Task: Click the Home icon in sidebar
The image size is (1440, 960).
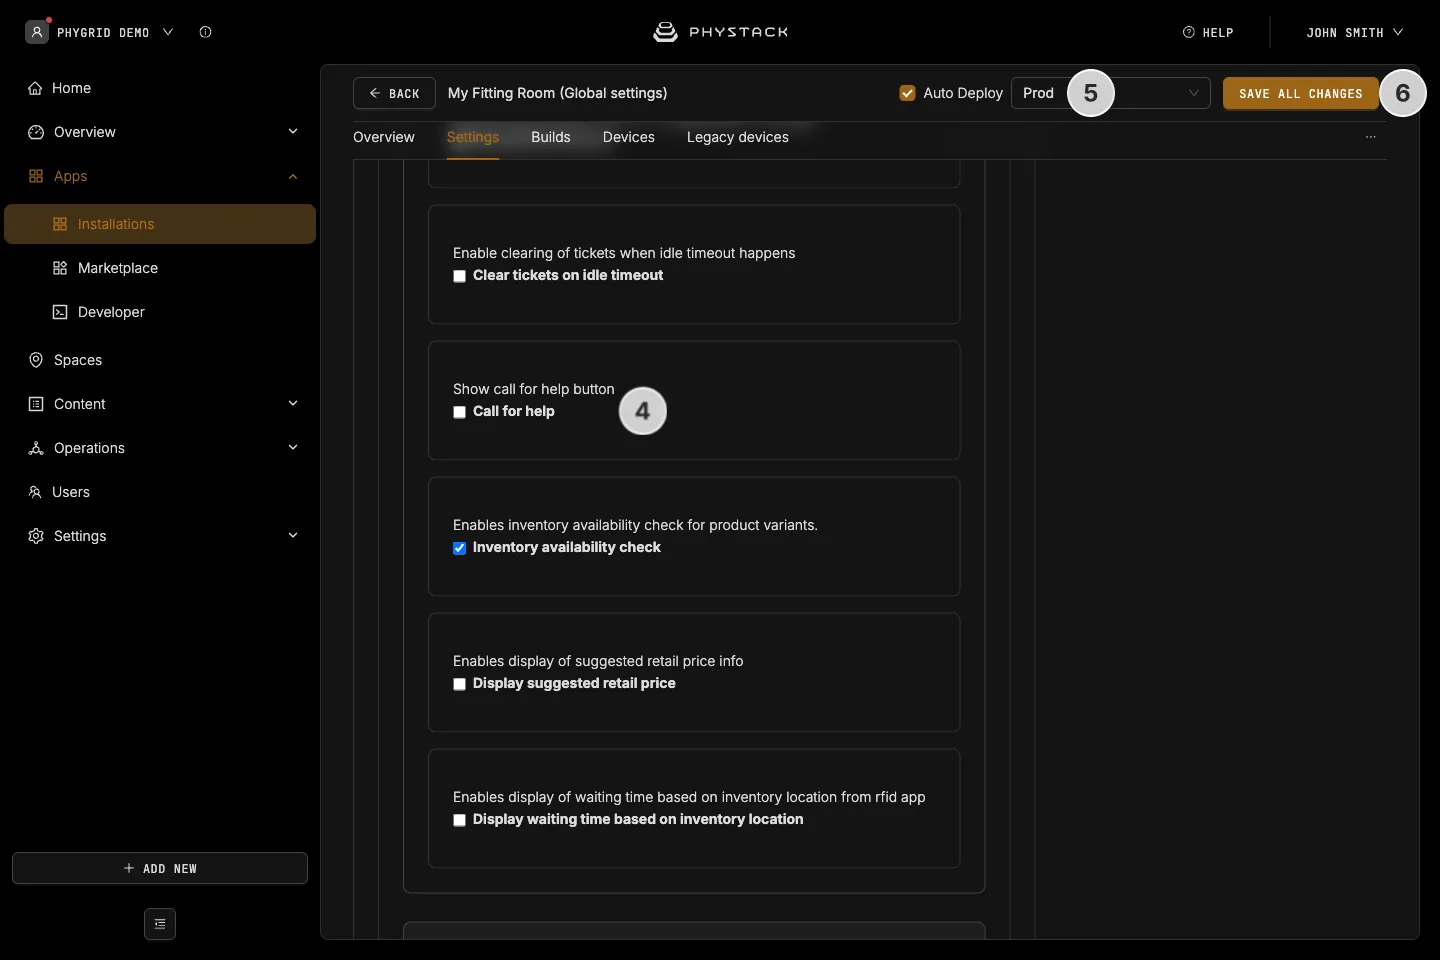Action: (x=35, y=88)
